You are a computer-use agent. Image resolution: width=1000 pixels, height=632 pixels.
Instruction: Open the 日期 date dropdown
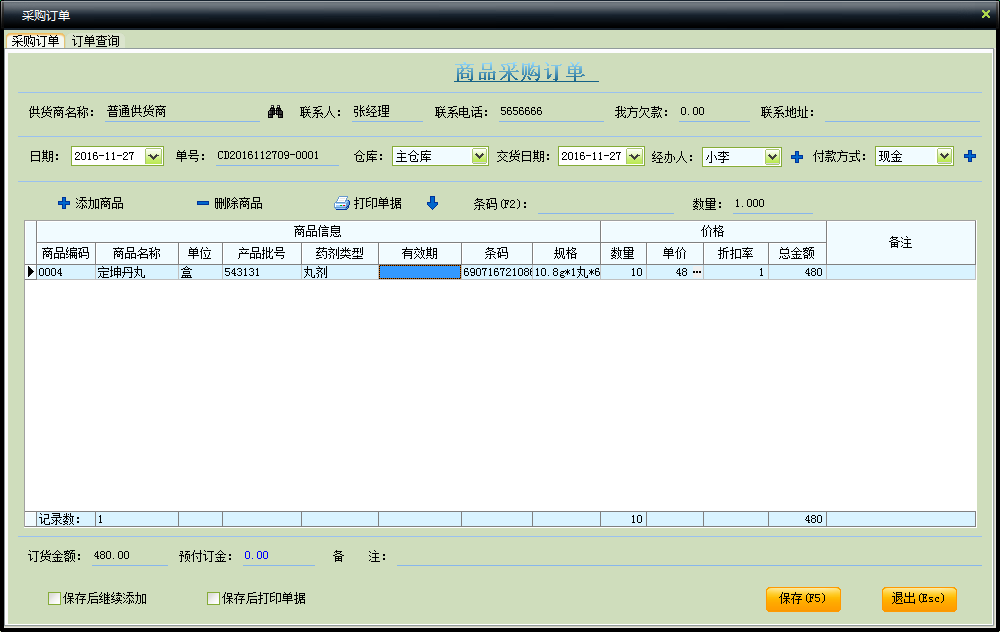coord(153,156)
